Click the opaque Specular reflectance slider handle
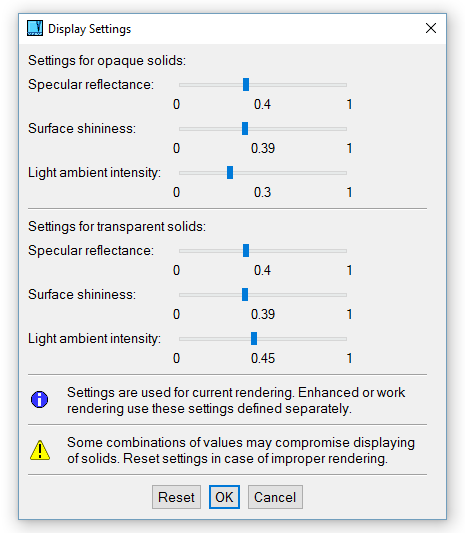Screen dimensions: 465x533 [246, 85]
